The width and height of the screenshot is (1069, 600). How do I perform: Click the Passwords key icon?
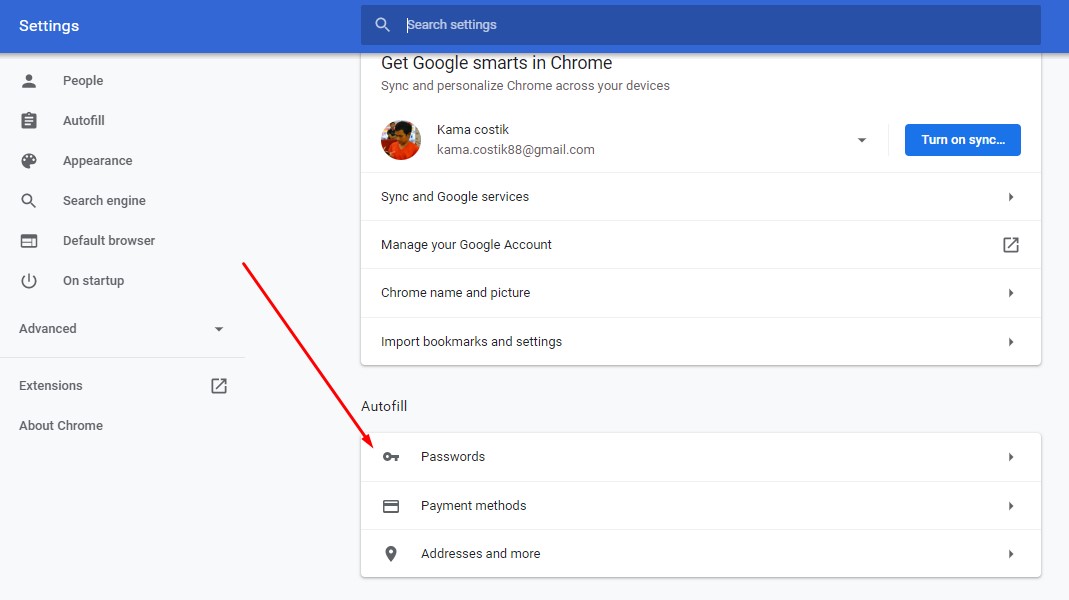coord(391,457)
